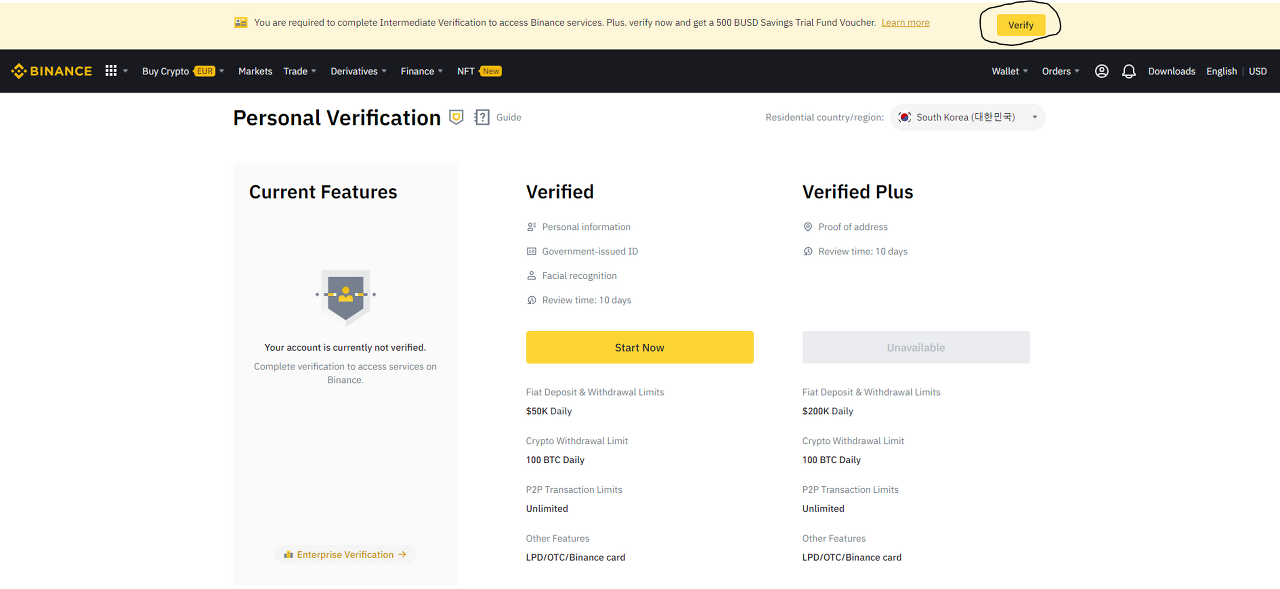
Task: Click the Facial recognition icon
Action: 532,276
